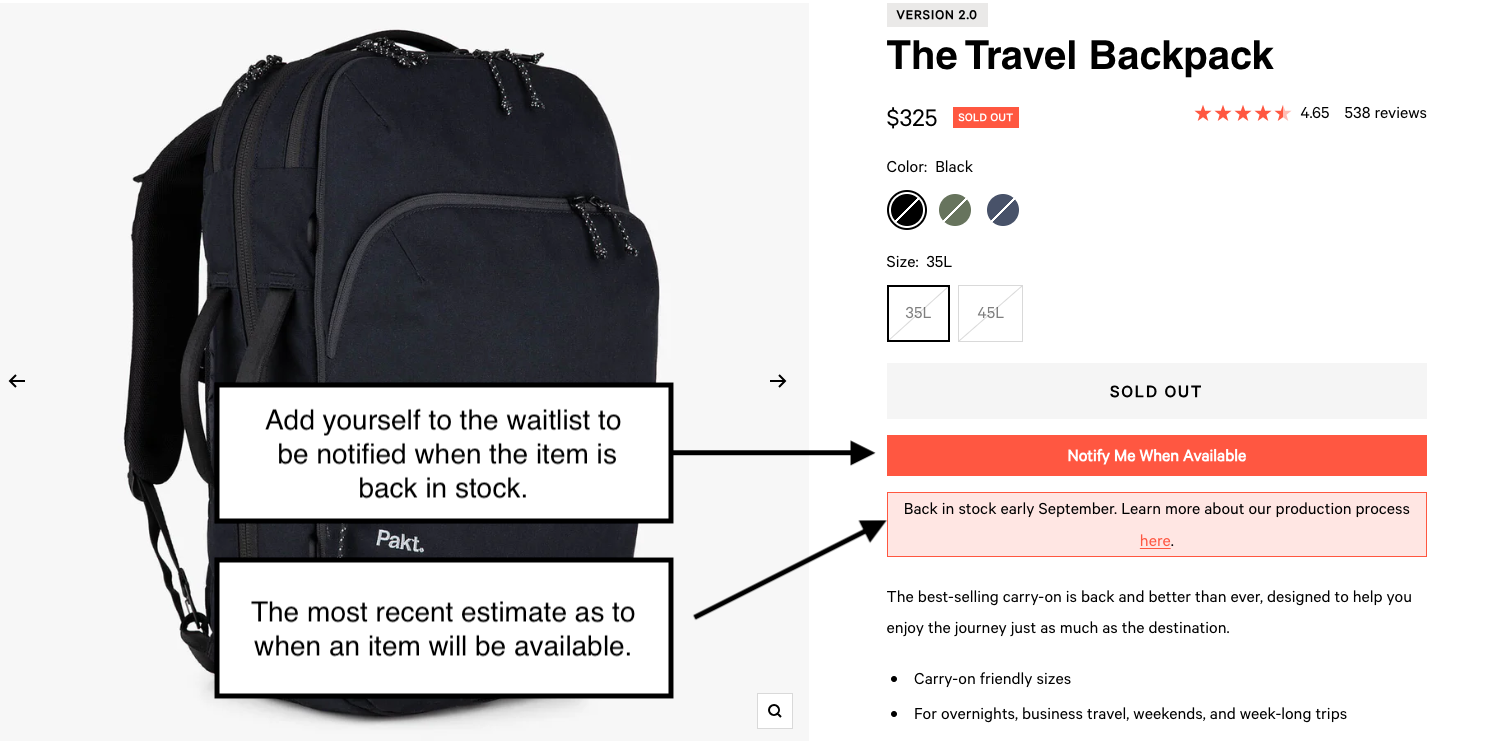Click the next image right arrow
Viewport: 1485px width, 741px height.
point(778,381)
